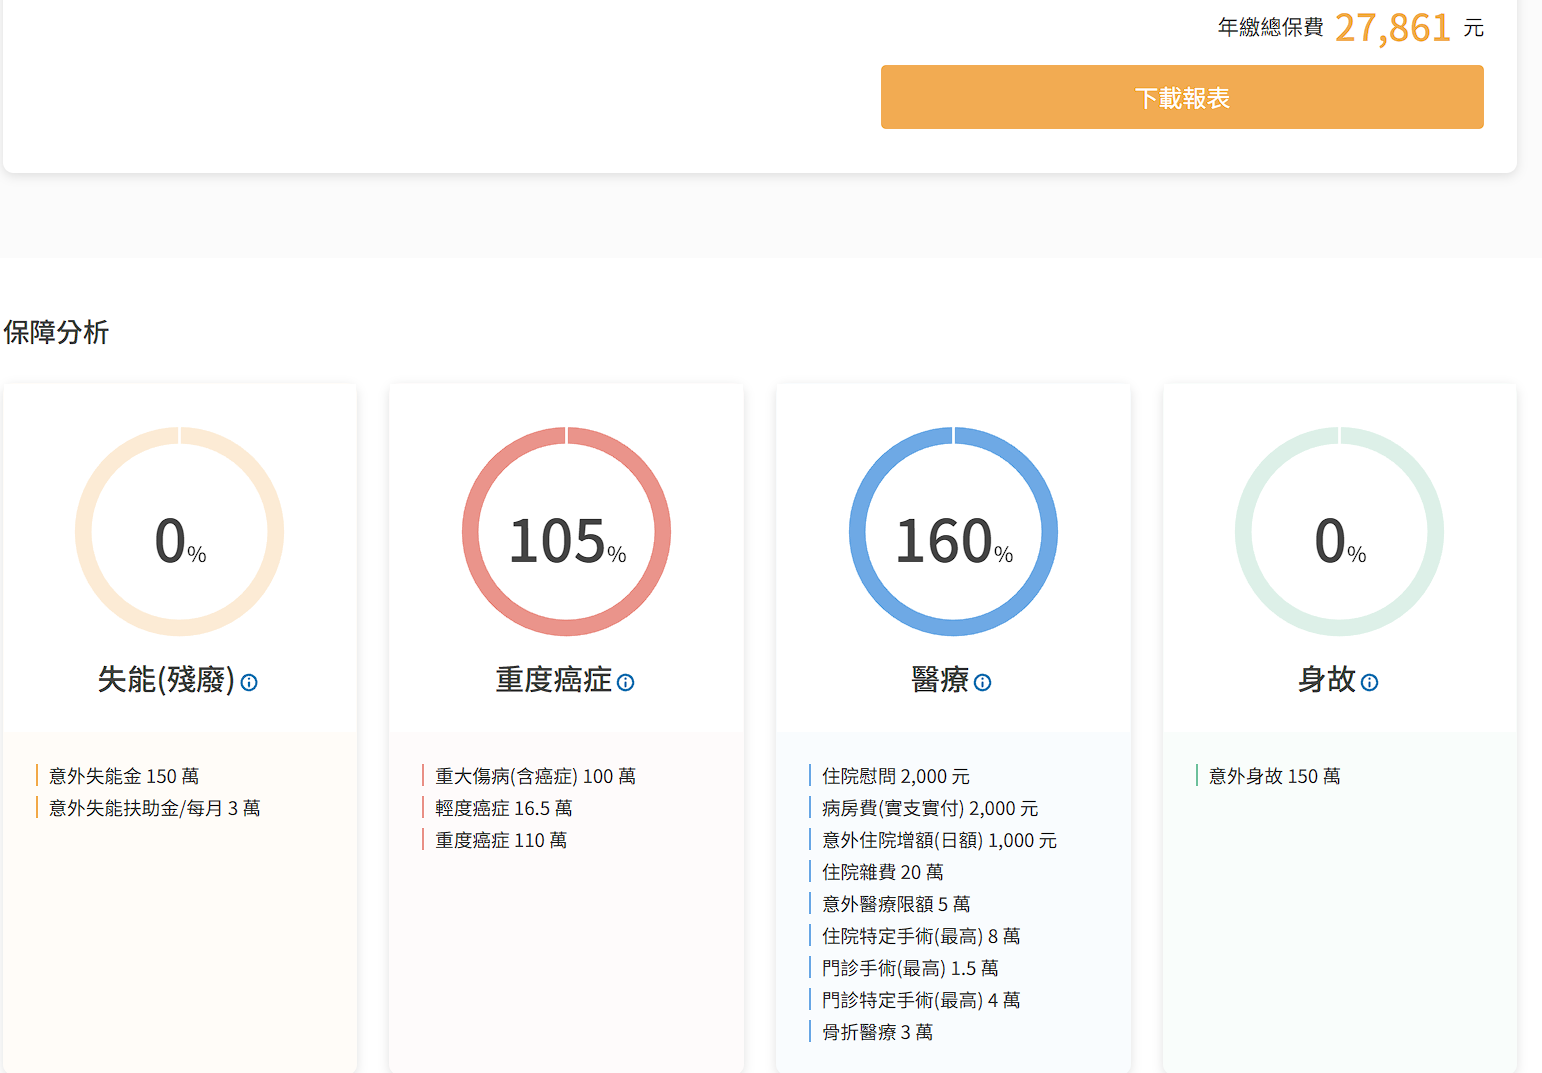The image size is (1542, 1073).
Task: Click the 下載報表 download button
Action: click(1181, 97)
